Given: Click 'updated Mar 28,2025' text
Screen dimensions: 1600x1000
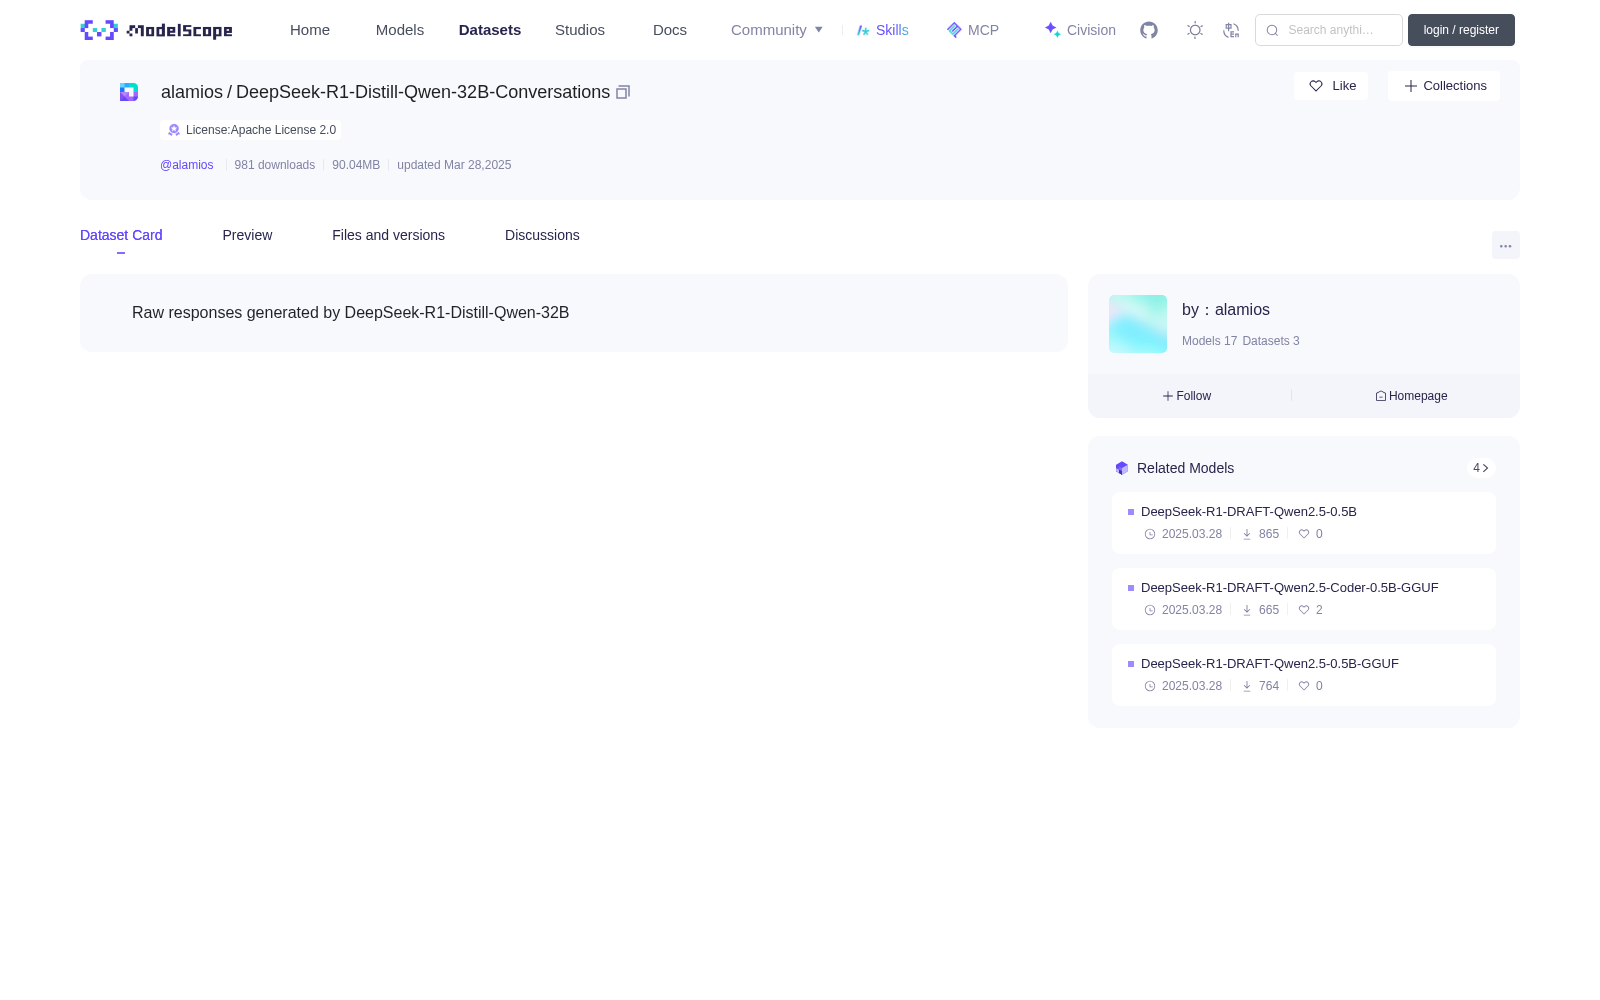Looking at the screenshot, I should (x=454, y=165).
